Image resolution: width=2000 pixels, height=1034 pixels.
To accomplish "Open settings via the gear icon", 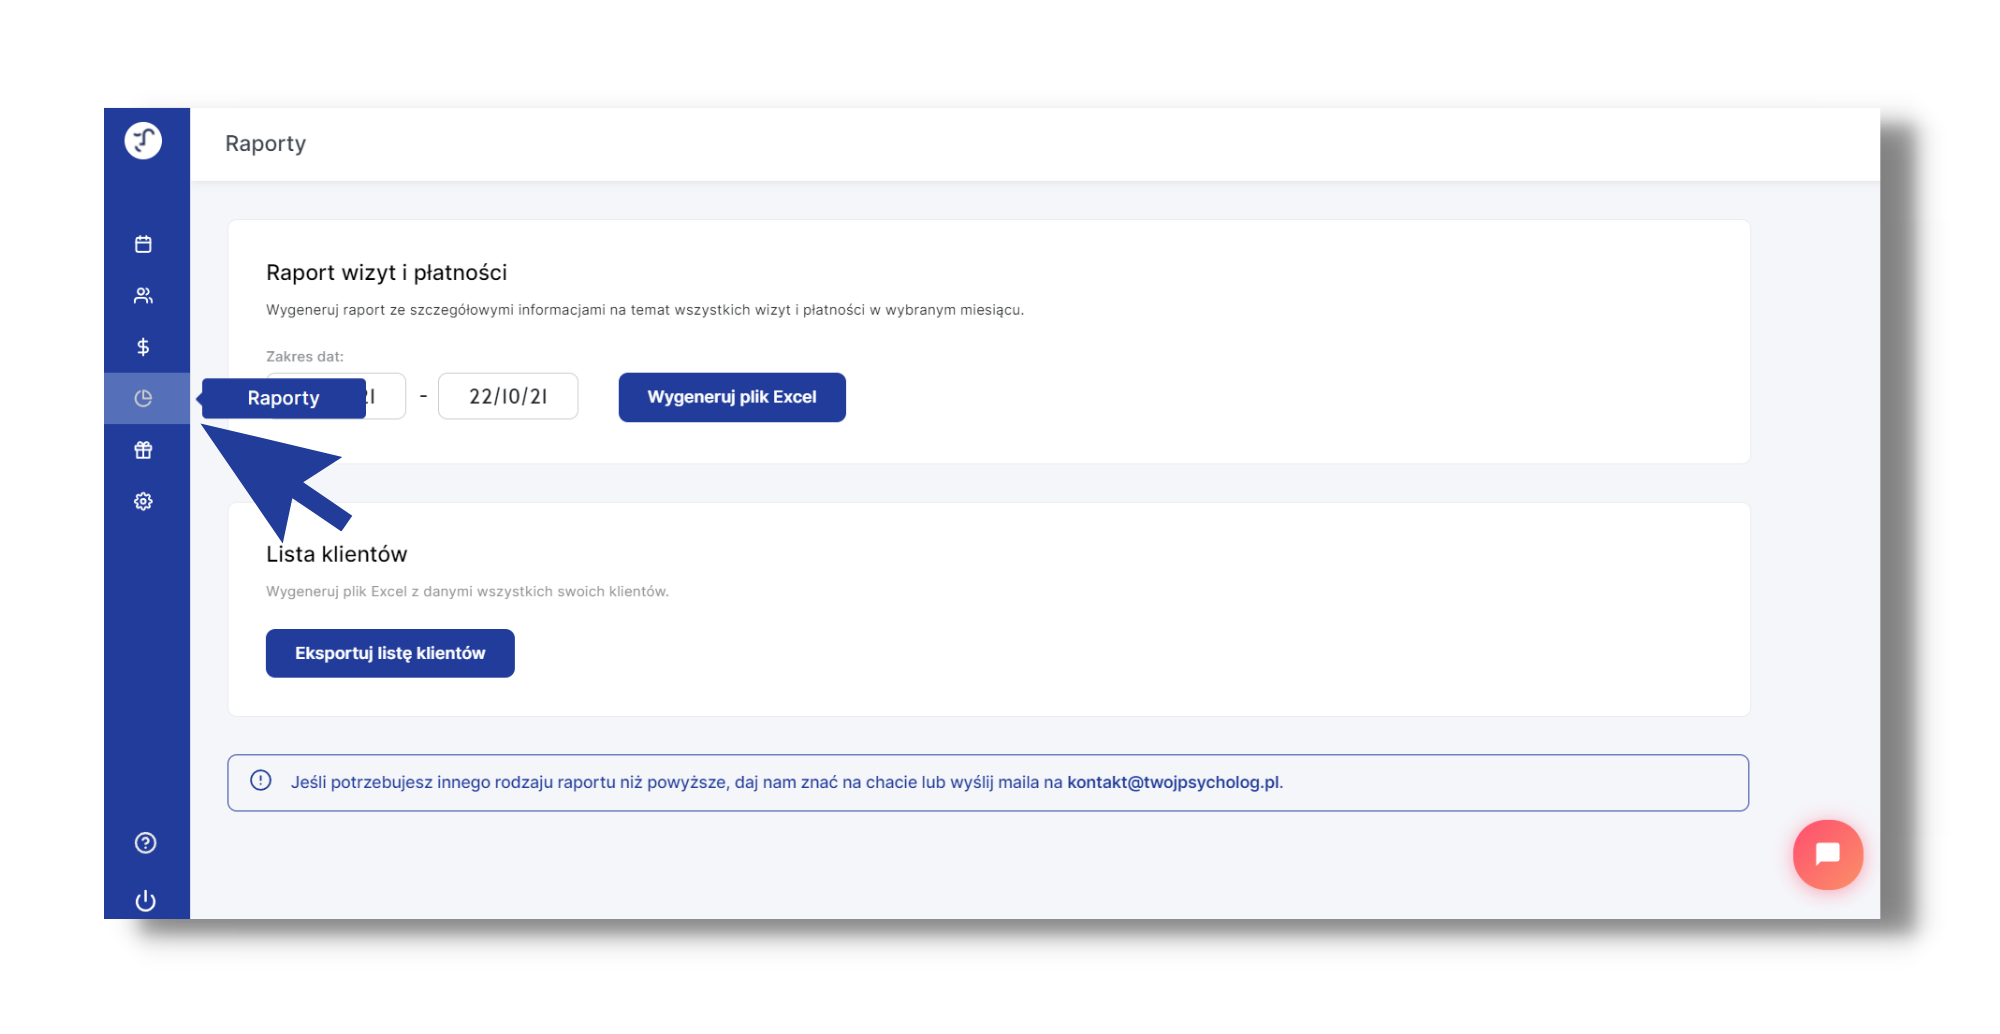I will click(x=143, y=501).
